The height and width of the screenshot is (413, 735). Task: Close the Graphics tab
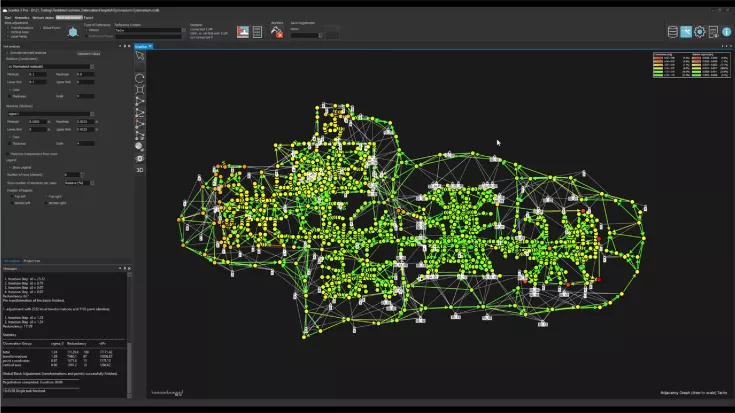150,46
